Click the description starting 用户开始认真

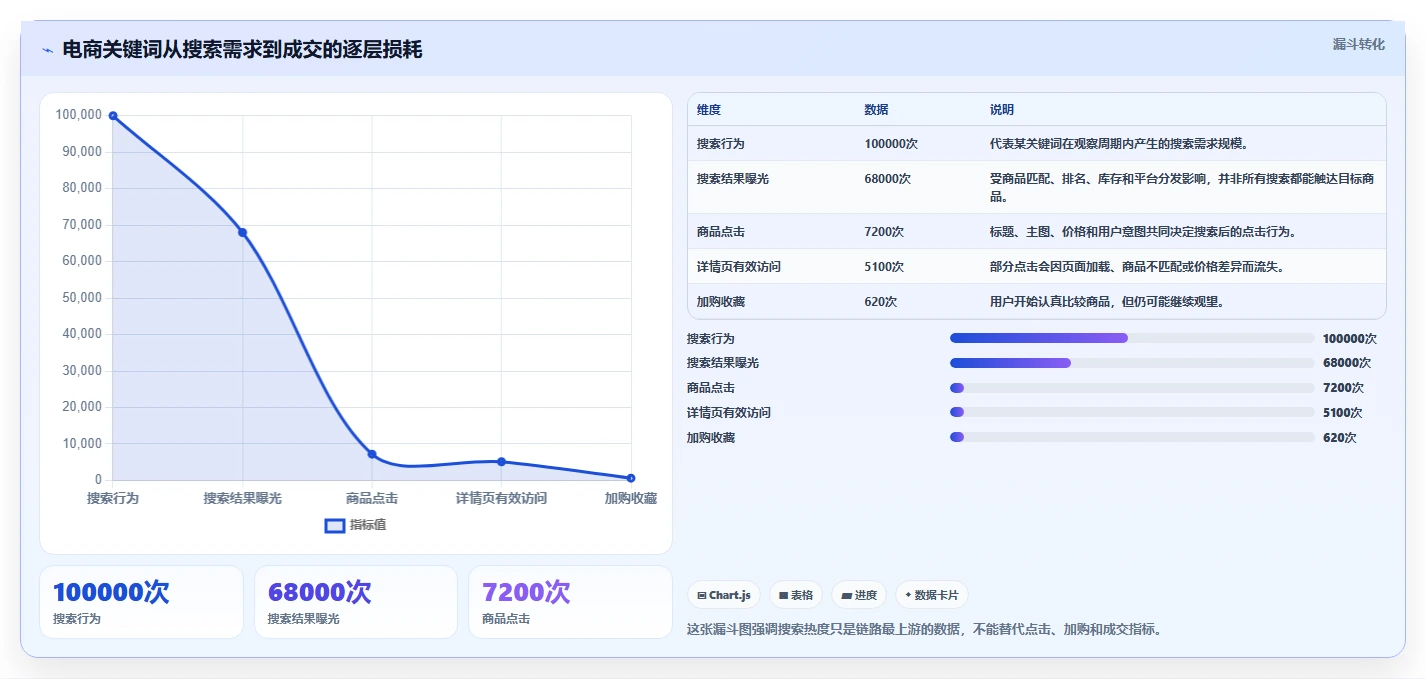point(1107,302)
